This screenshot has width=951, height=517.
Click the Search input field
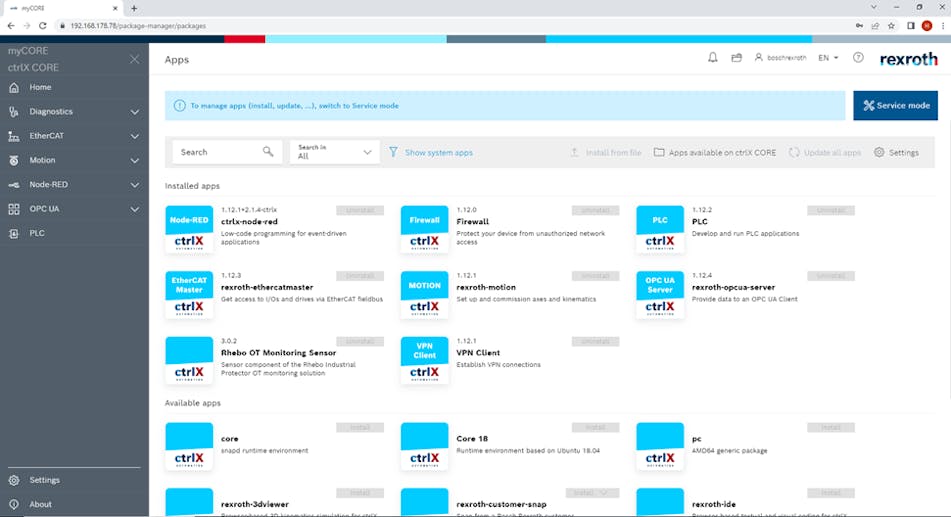pos(227,152)
